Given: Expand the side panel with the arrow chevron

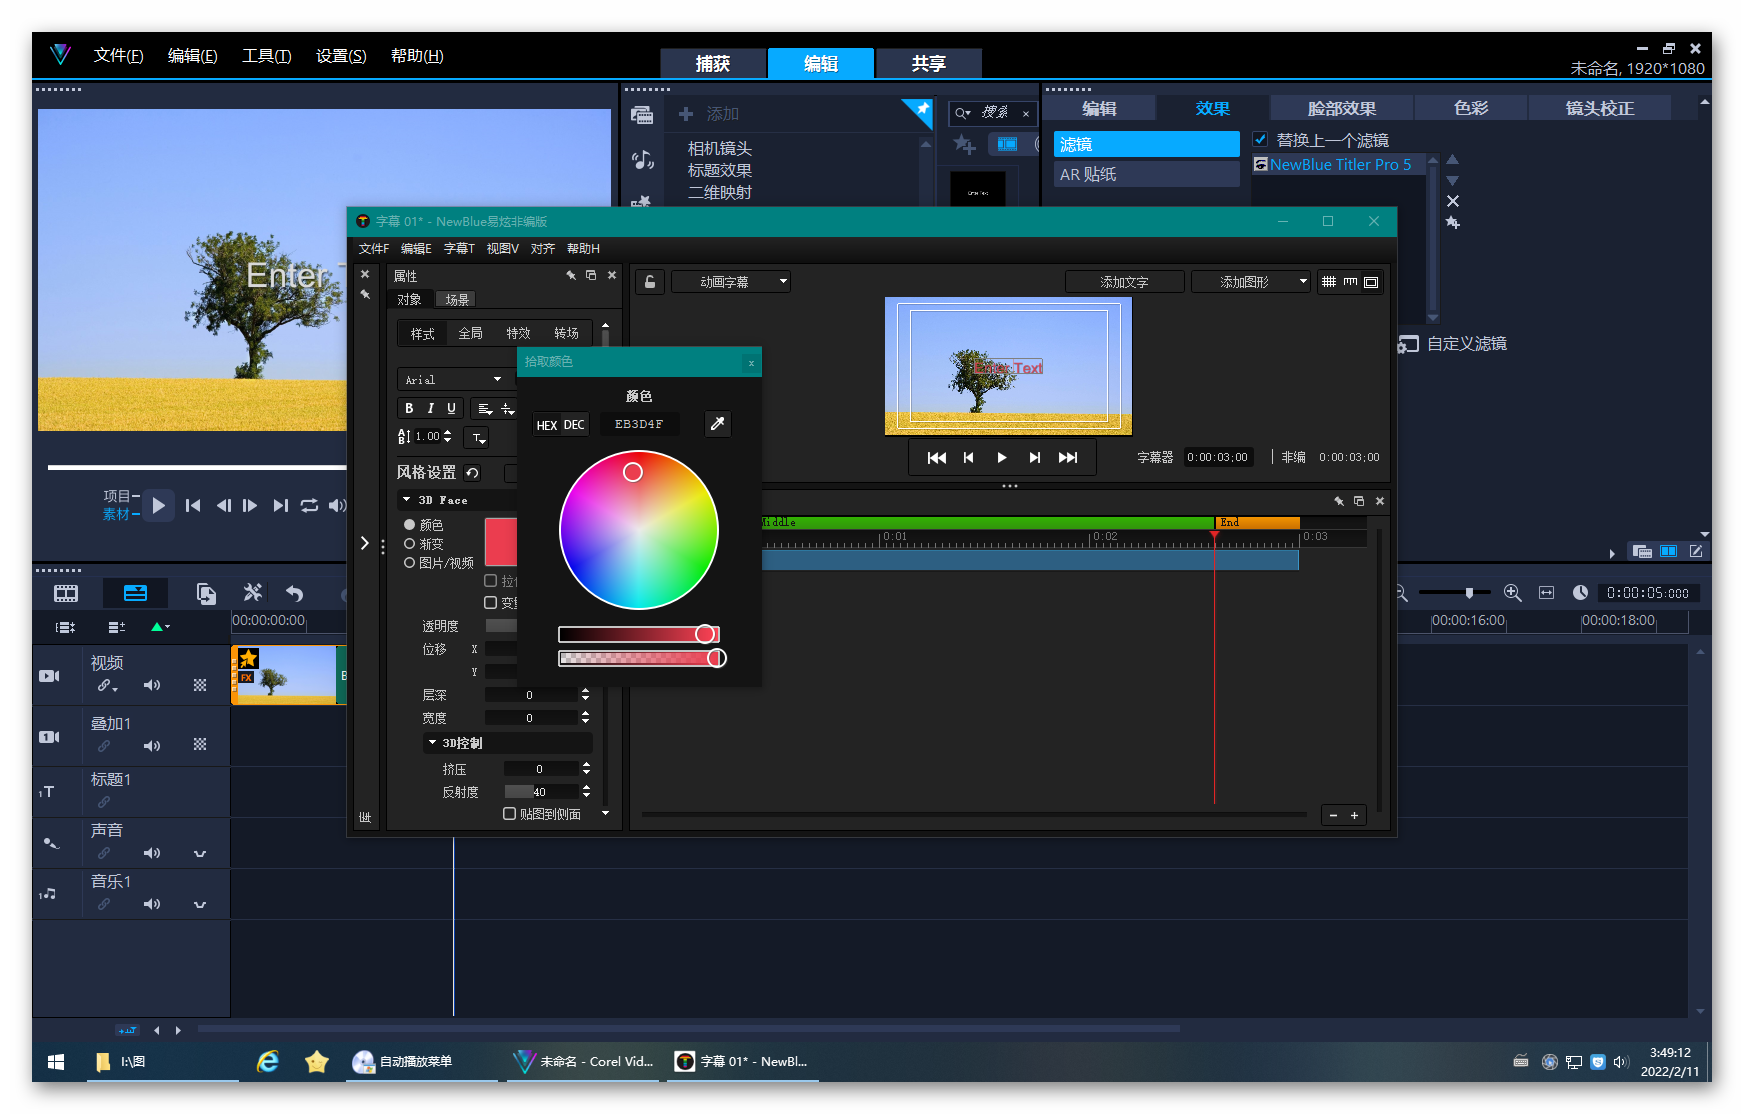Looking at the screenshot, I should coord(365,543).
